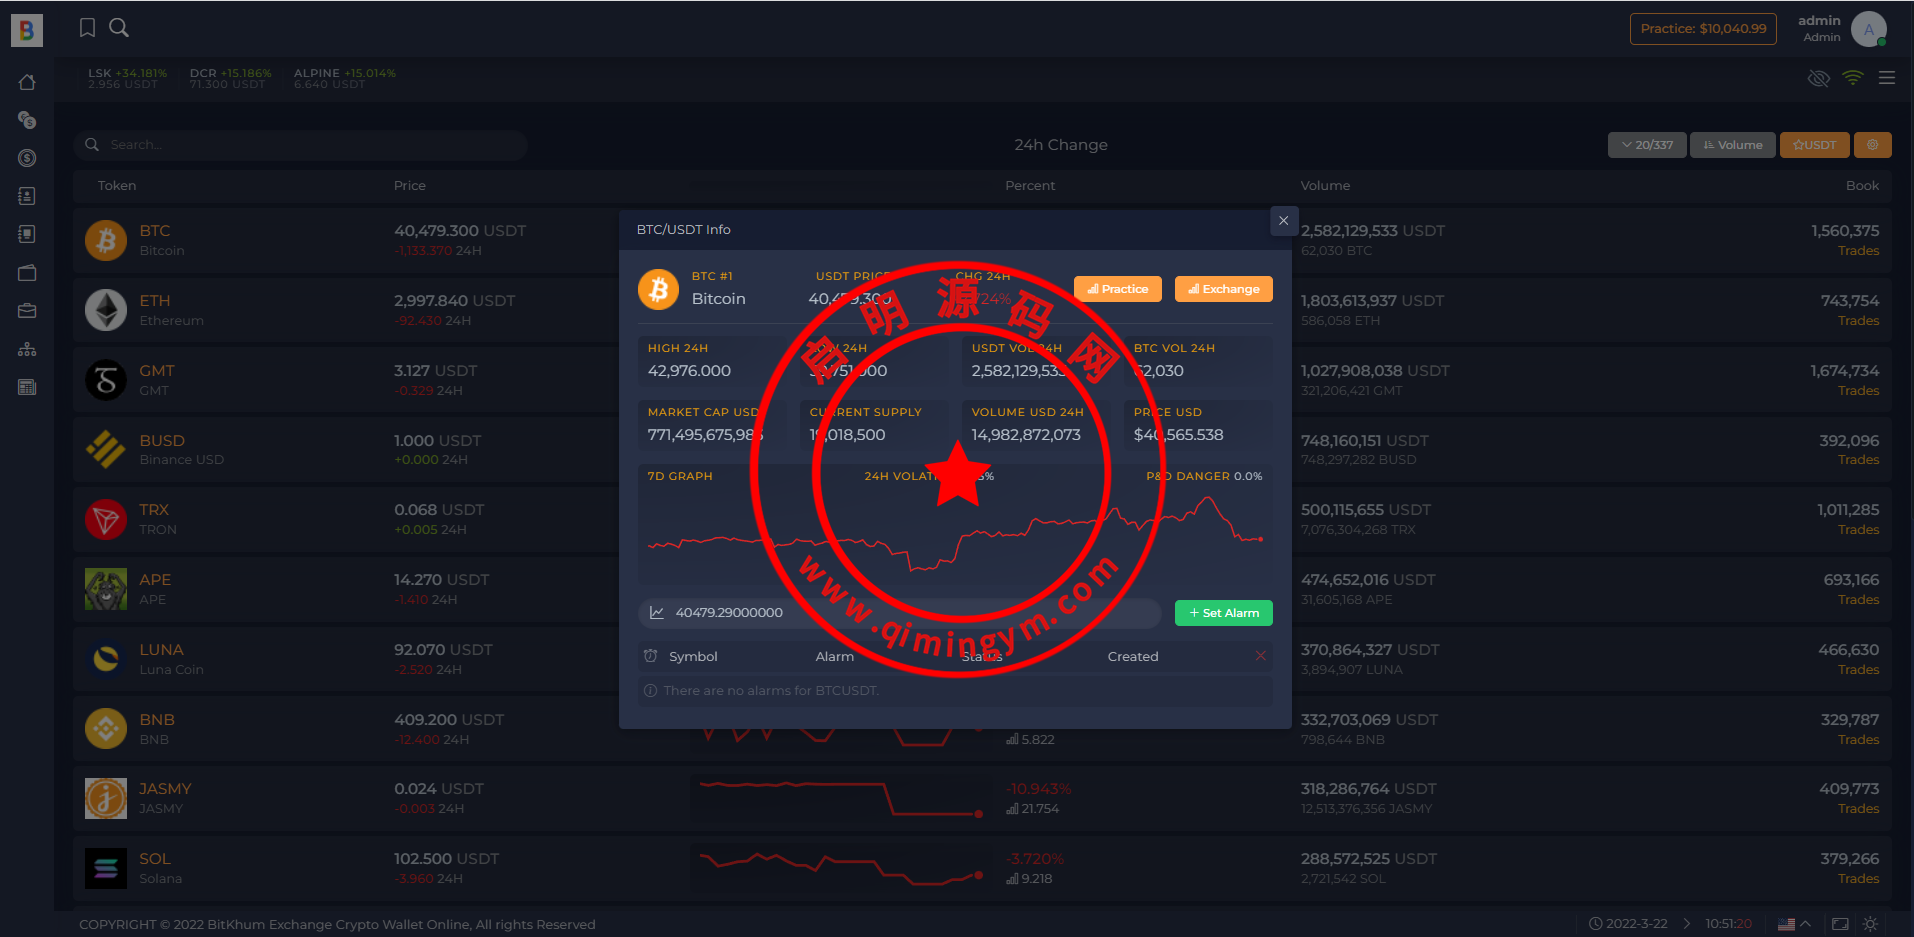Open the calculator icon in sidebar
This screenshot has width=1914, height=937.
(27, 387)
